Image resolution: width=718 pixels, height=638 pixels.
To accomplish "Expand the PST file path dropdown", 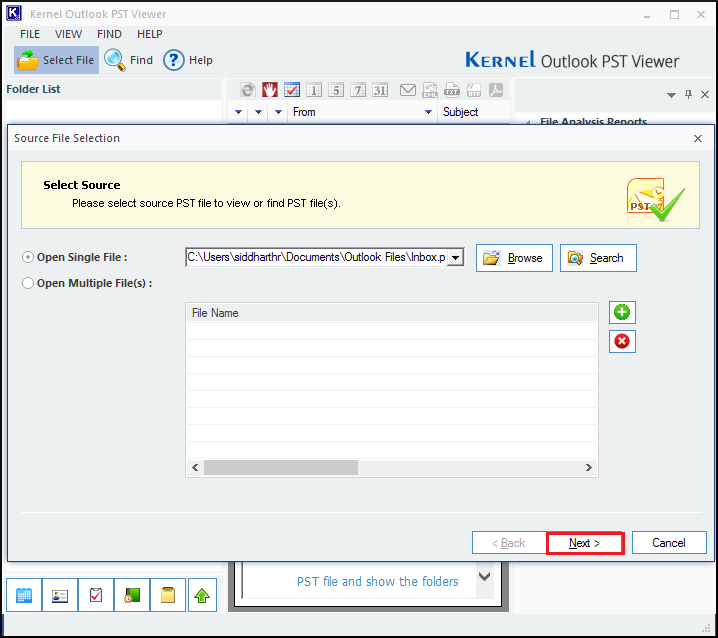I will pos(456,257).
